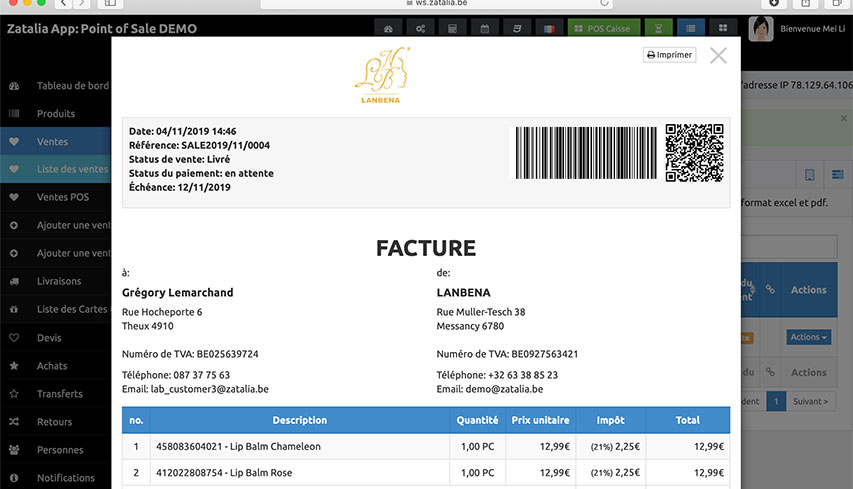The image size is (853, 489).
Task: Click the chain link icon in table header
Action: [x=770, y=289]
